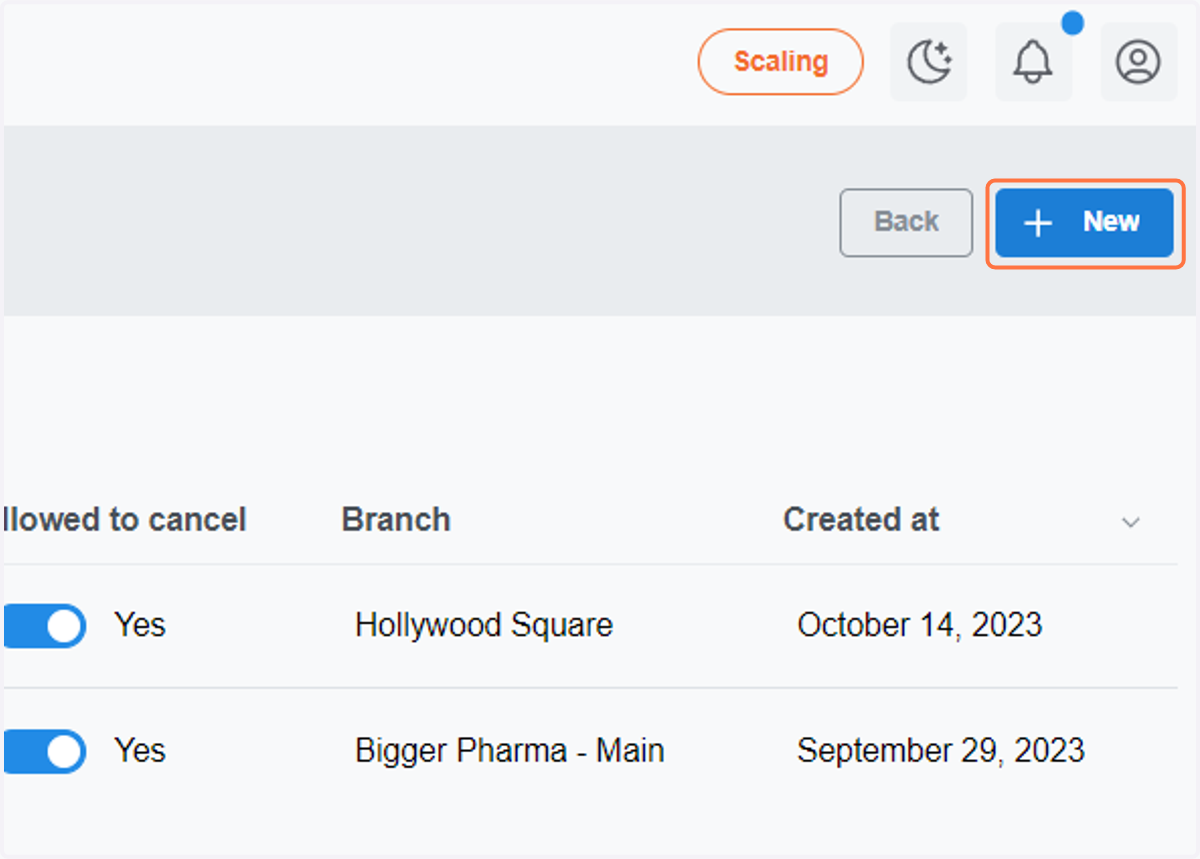Click the Allowed to cancel column header
This screenshot has width=1200, height=859.
tap(124, 520)
